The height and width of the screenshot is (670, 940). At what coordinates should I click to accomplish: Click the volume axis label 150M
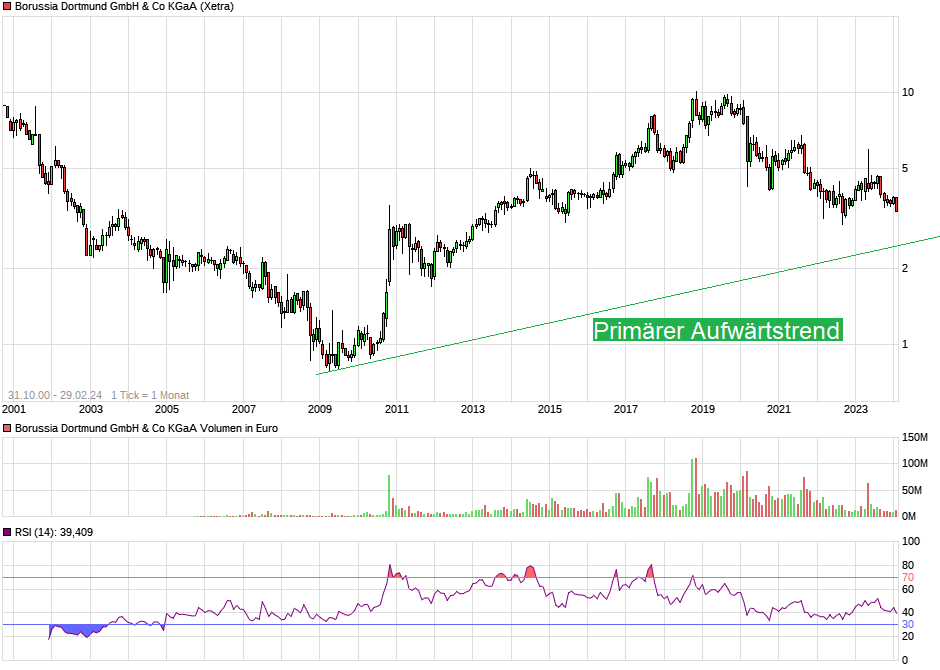coord(915,437)
